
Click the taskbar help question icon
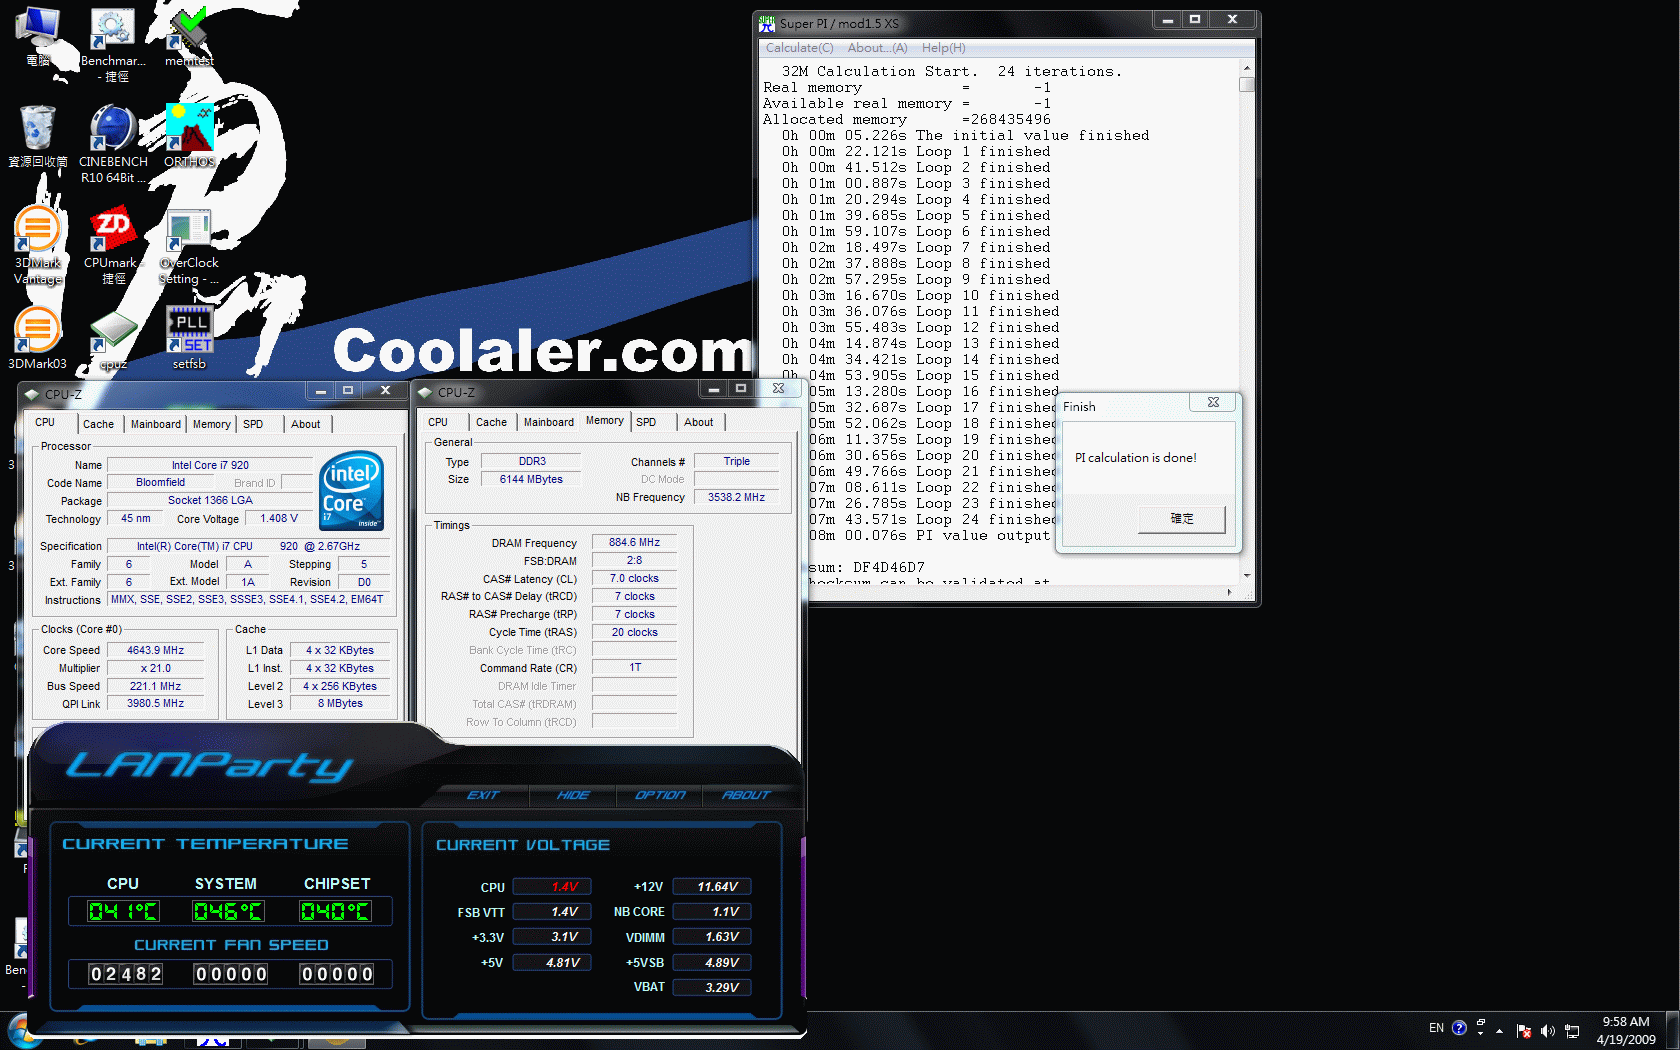(1459, 1028)
